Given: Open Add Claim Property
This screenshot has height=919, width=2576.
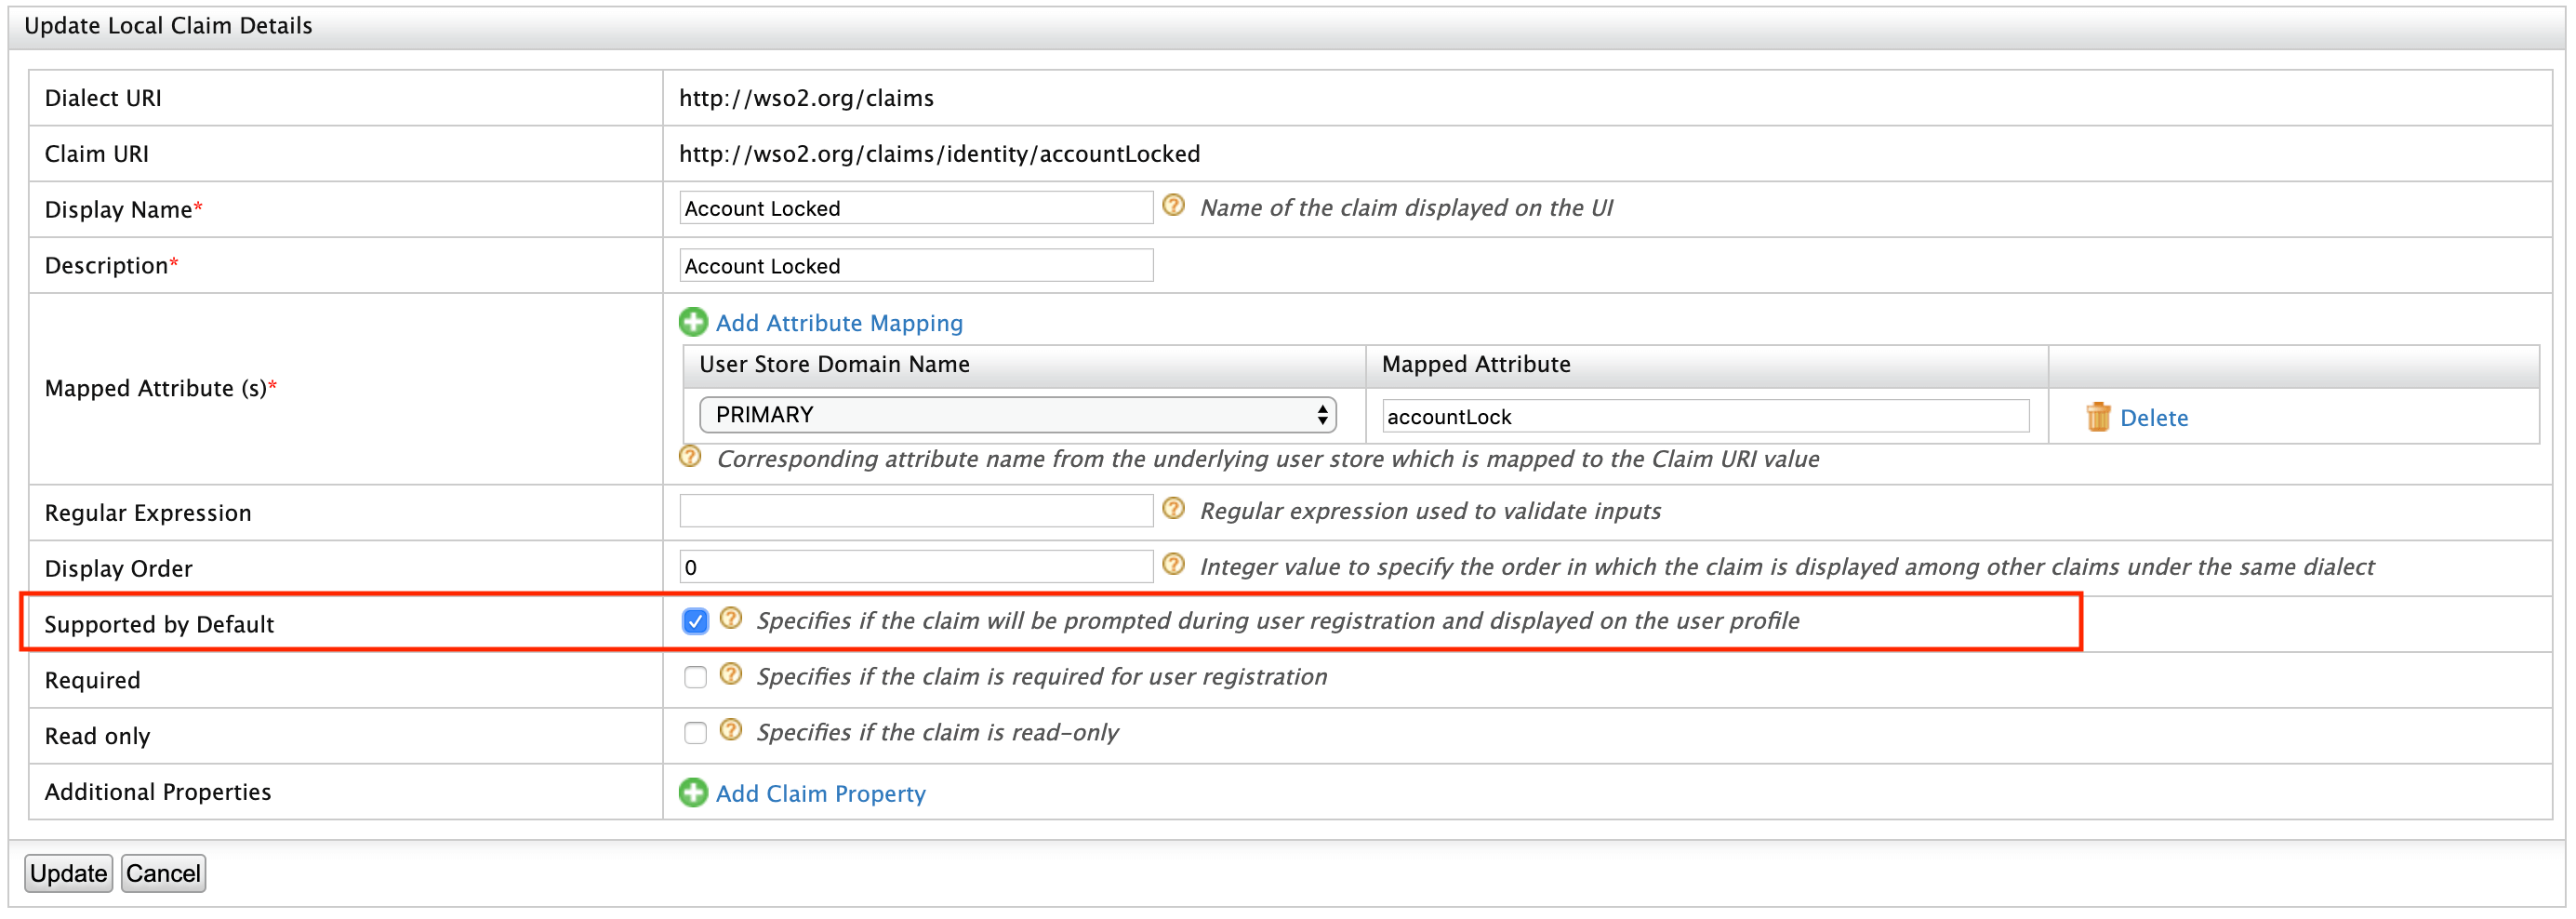Looking at the screenshot, I should [820, 792].
